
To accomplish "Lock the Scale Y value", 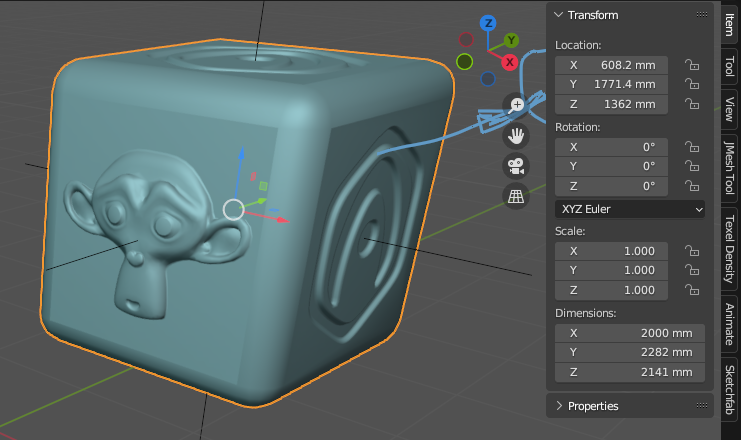I will 692,270.
